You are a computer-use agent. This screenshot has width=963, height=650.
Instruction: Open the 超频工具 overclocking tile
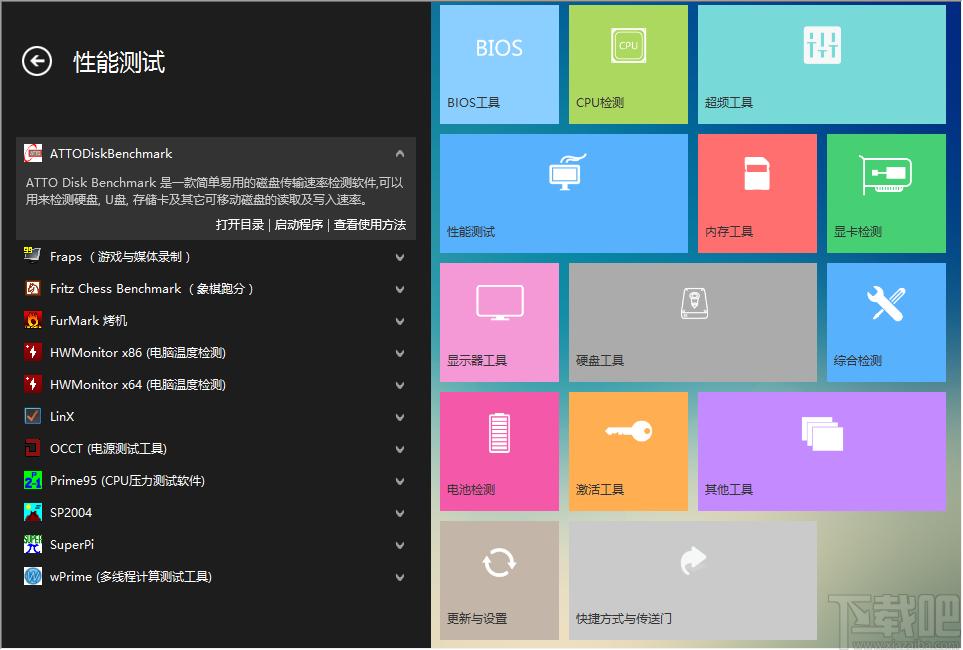(x=822, y=65)
